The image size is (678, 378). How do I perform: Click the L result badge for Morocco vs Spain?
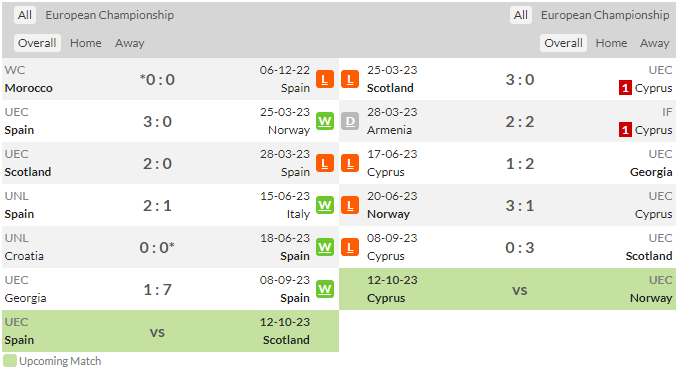click(x=325, y=79)
